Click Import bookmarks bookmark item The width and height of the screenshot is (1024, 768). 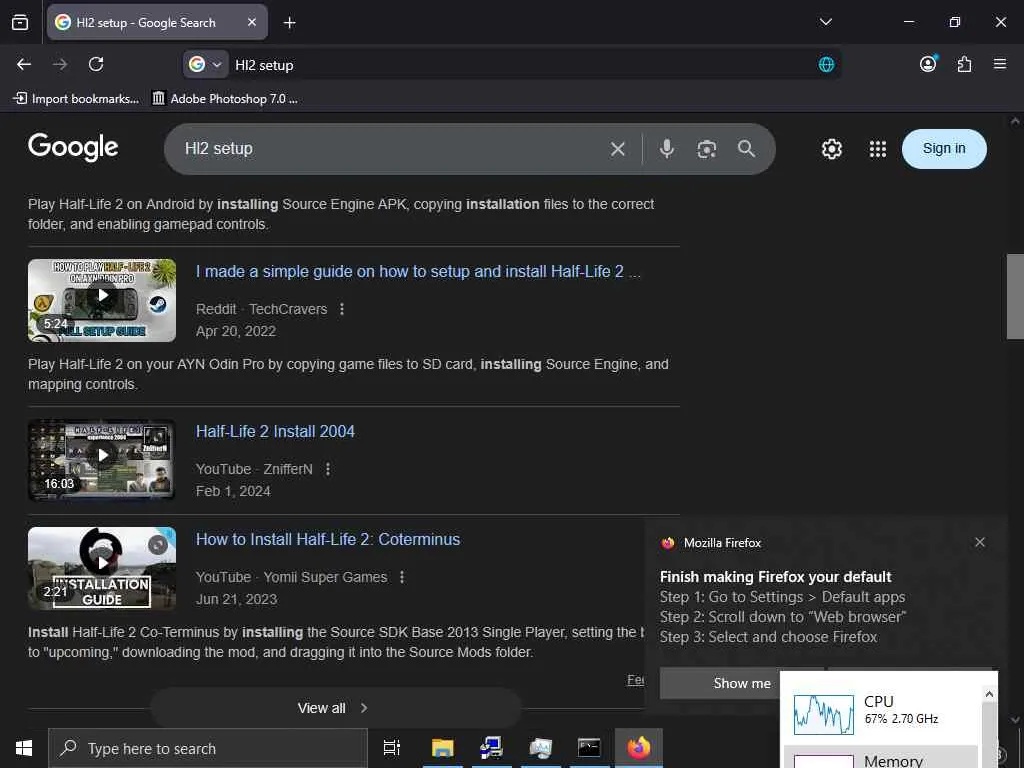pos(76,99)
